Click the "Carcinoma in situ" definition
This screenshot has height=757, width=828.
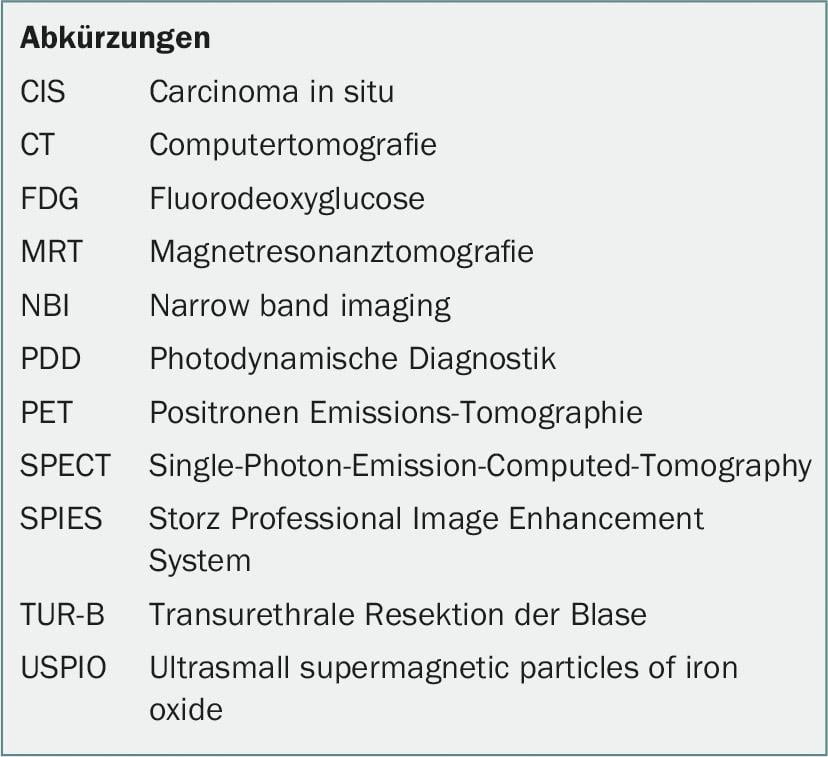coord(271,92)
